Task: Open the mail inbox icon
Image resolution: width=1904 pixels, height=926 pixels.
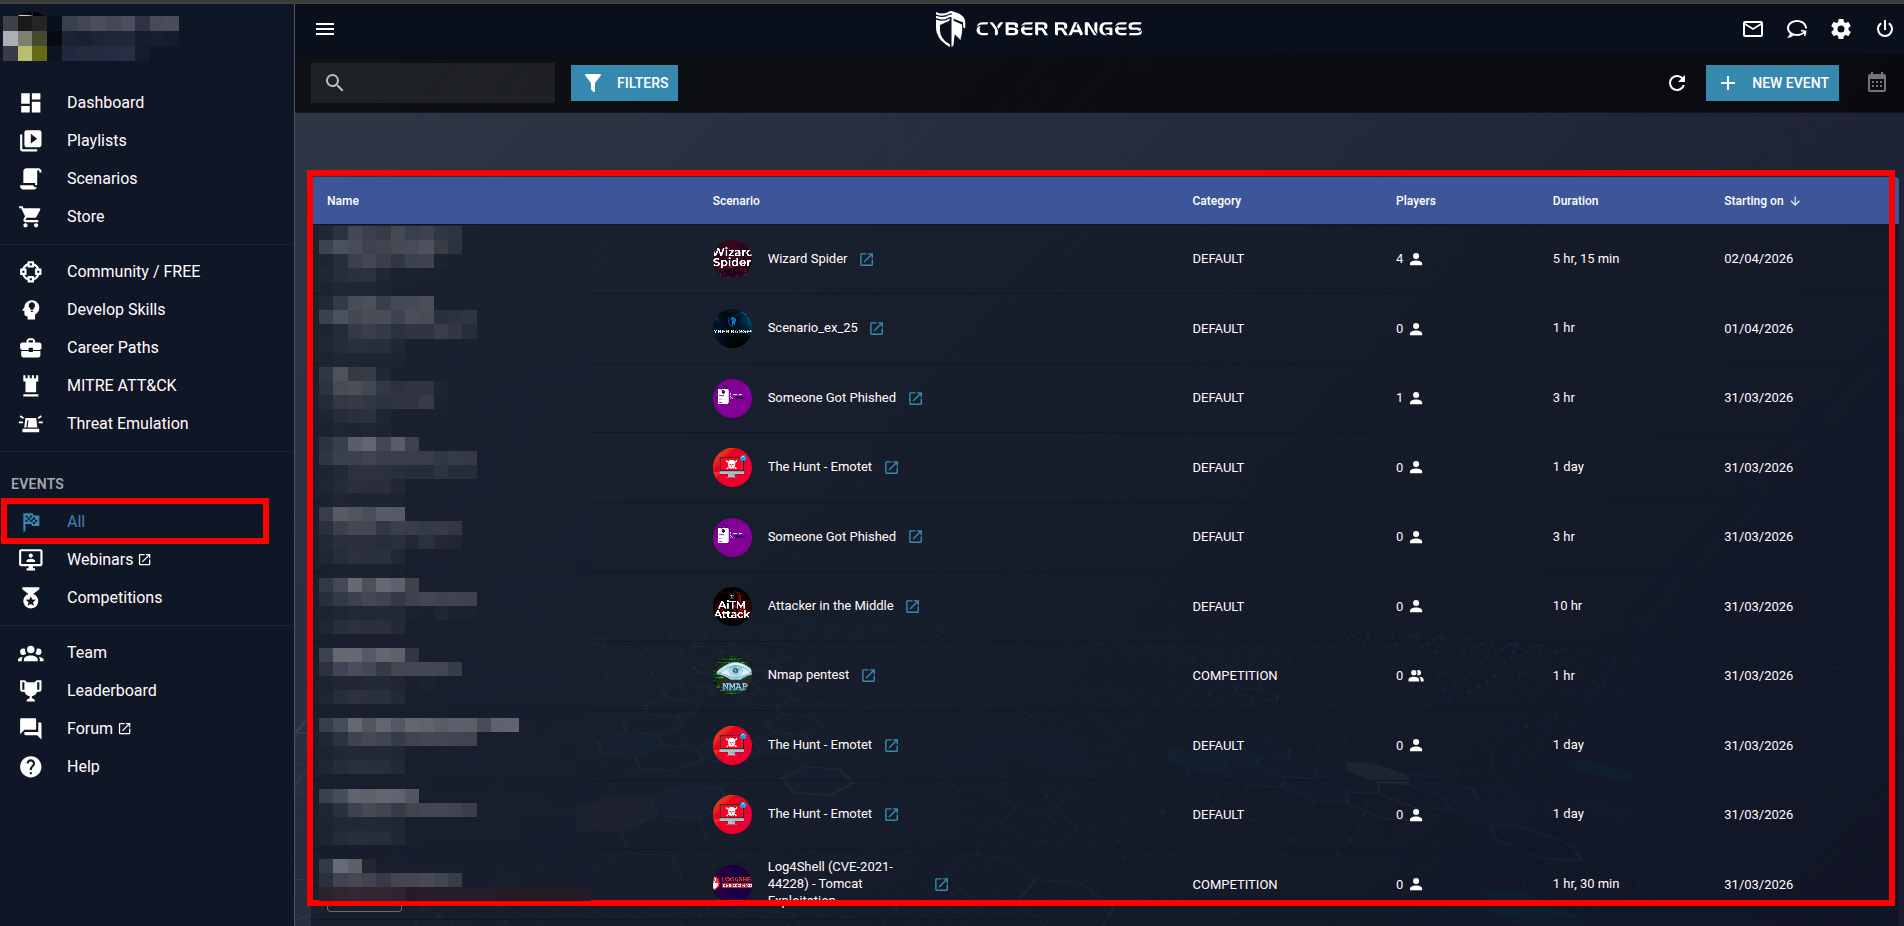Action: tap(1753, 29)
